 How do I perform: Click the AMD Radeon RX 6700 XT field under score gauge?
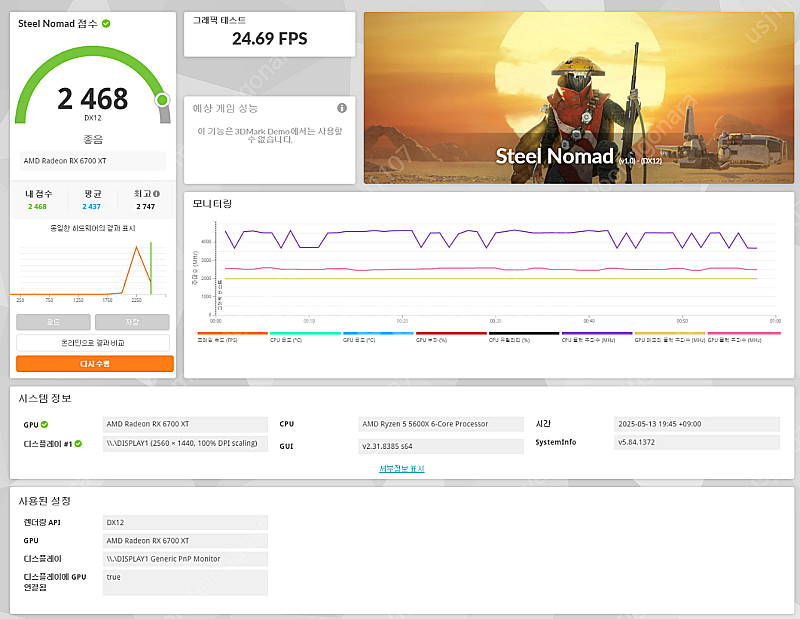click(93, 161)
